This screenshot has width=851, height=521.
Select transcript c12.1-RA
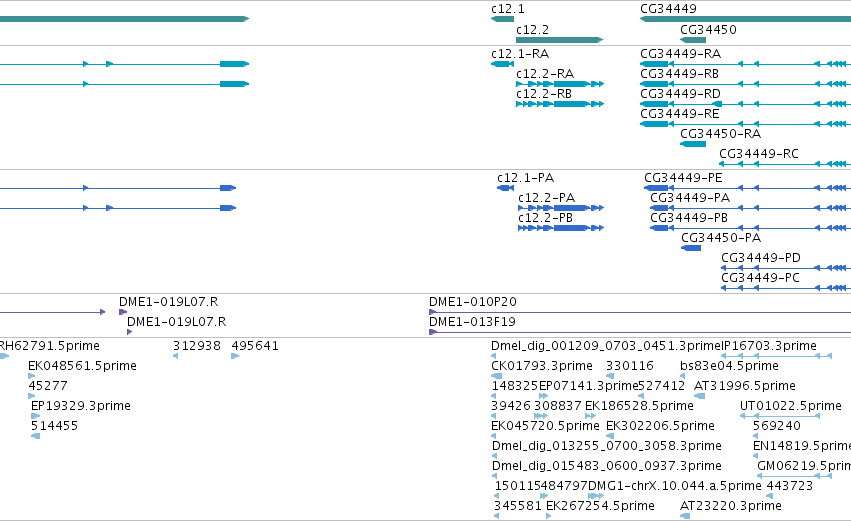[502, 64]
